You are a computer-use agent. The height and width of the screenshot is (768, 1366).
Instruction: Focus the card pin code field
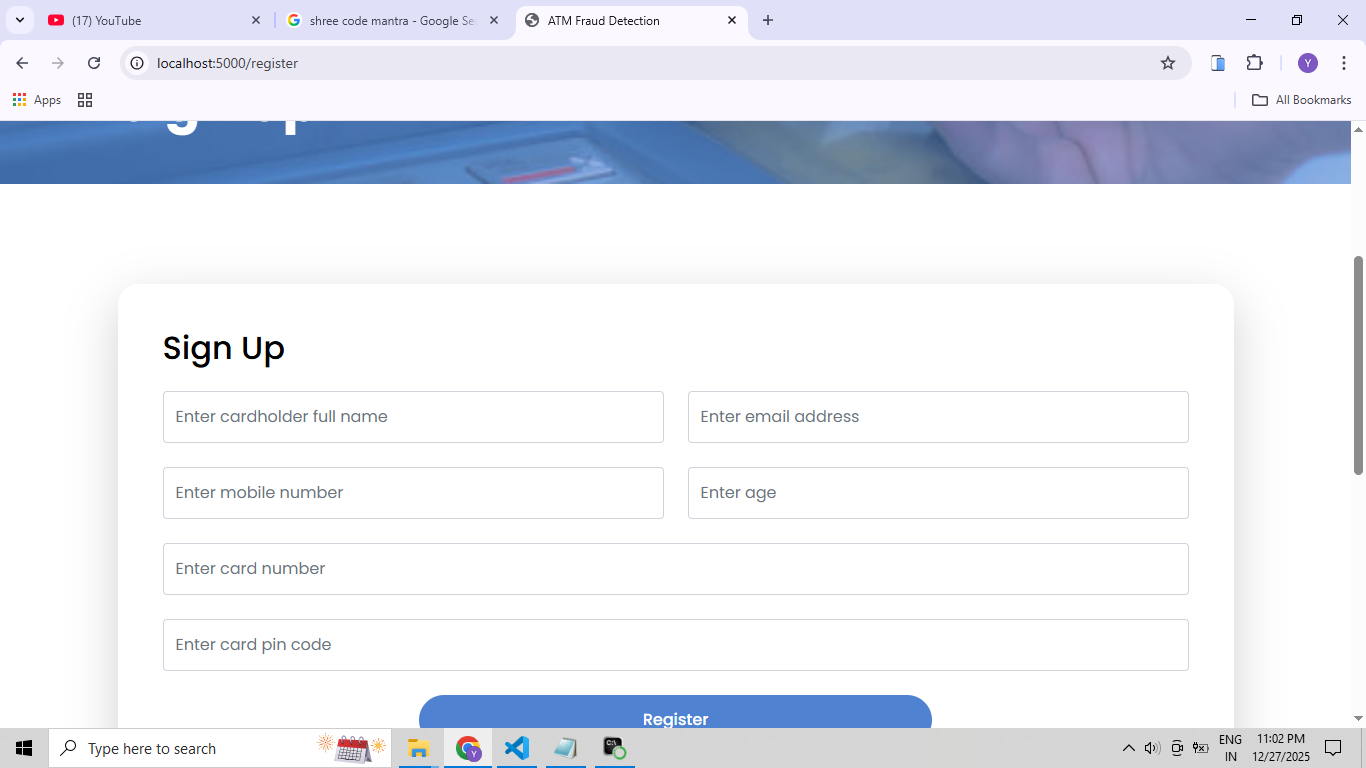click(x=675, y=645)
